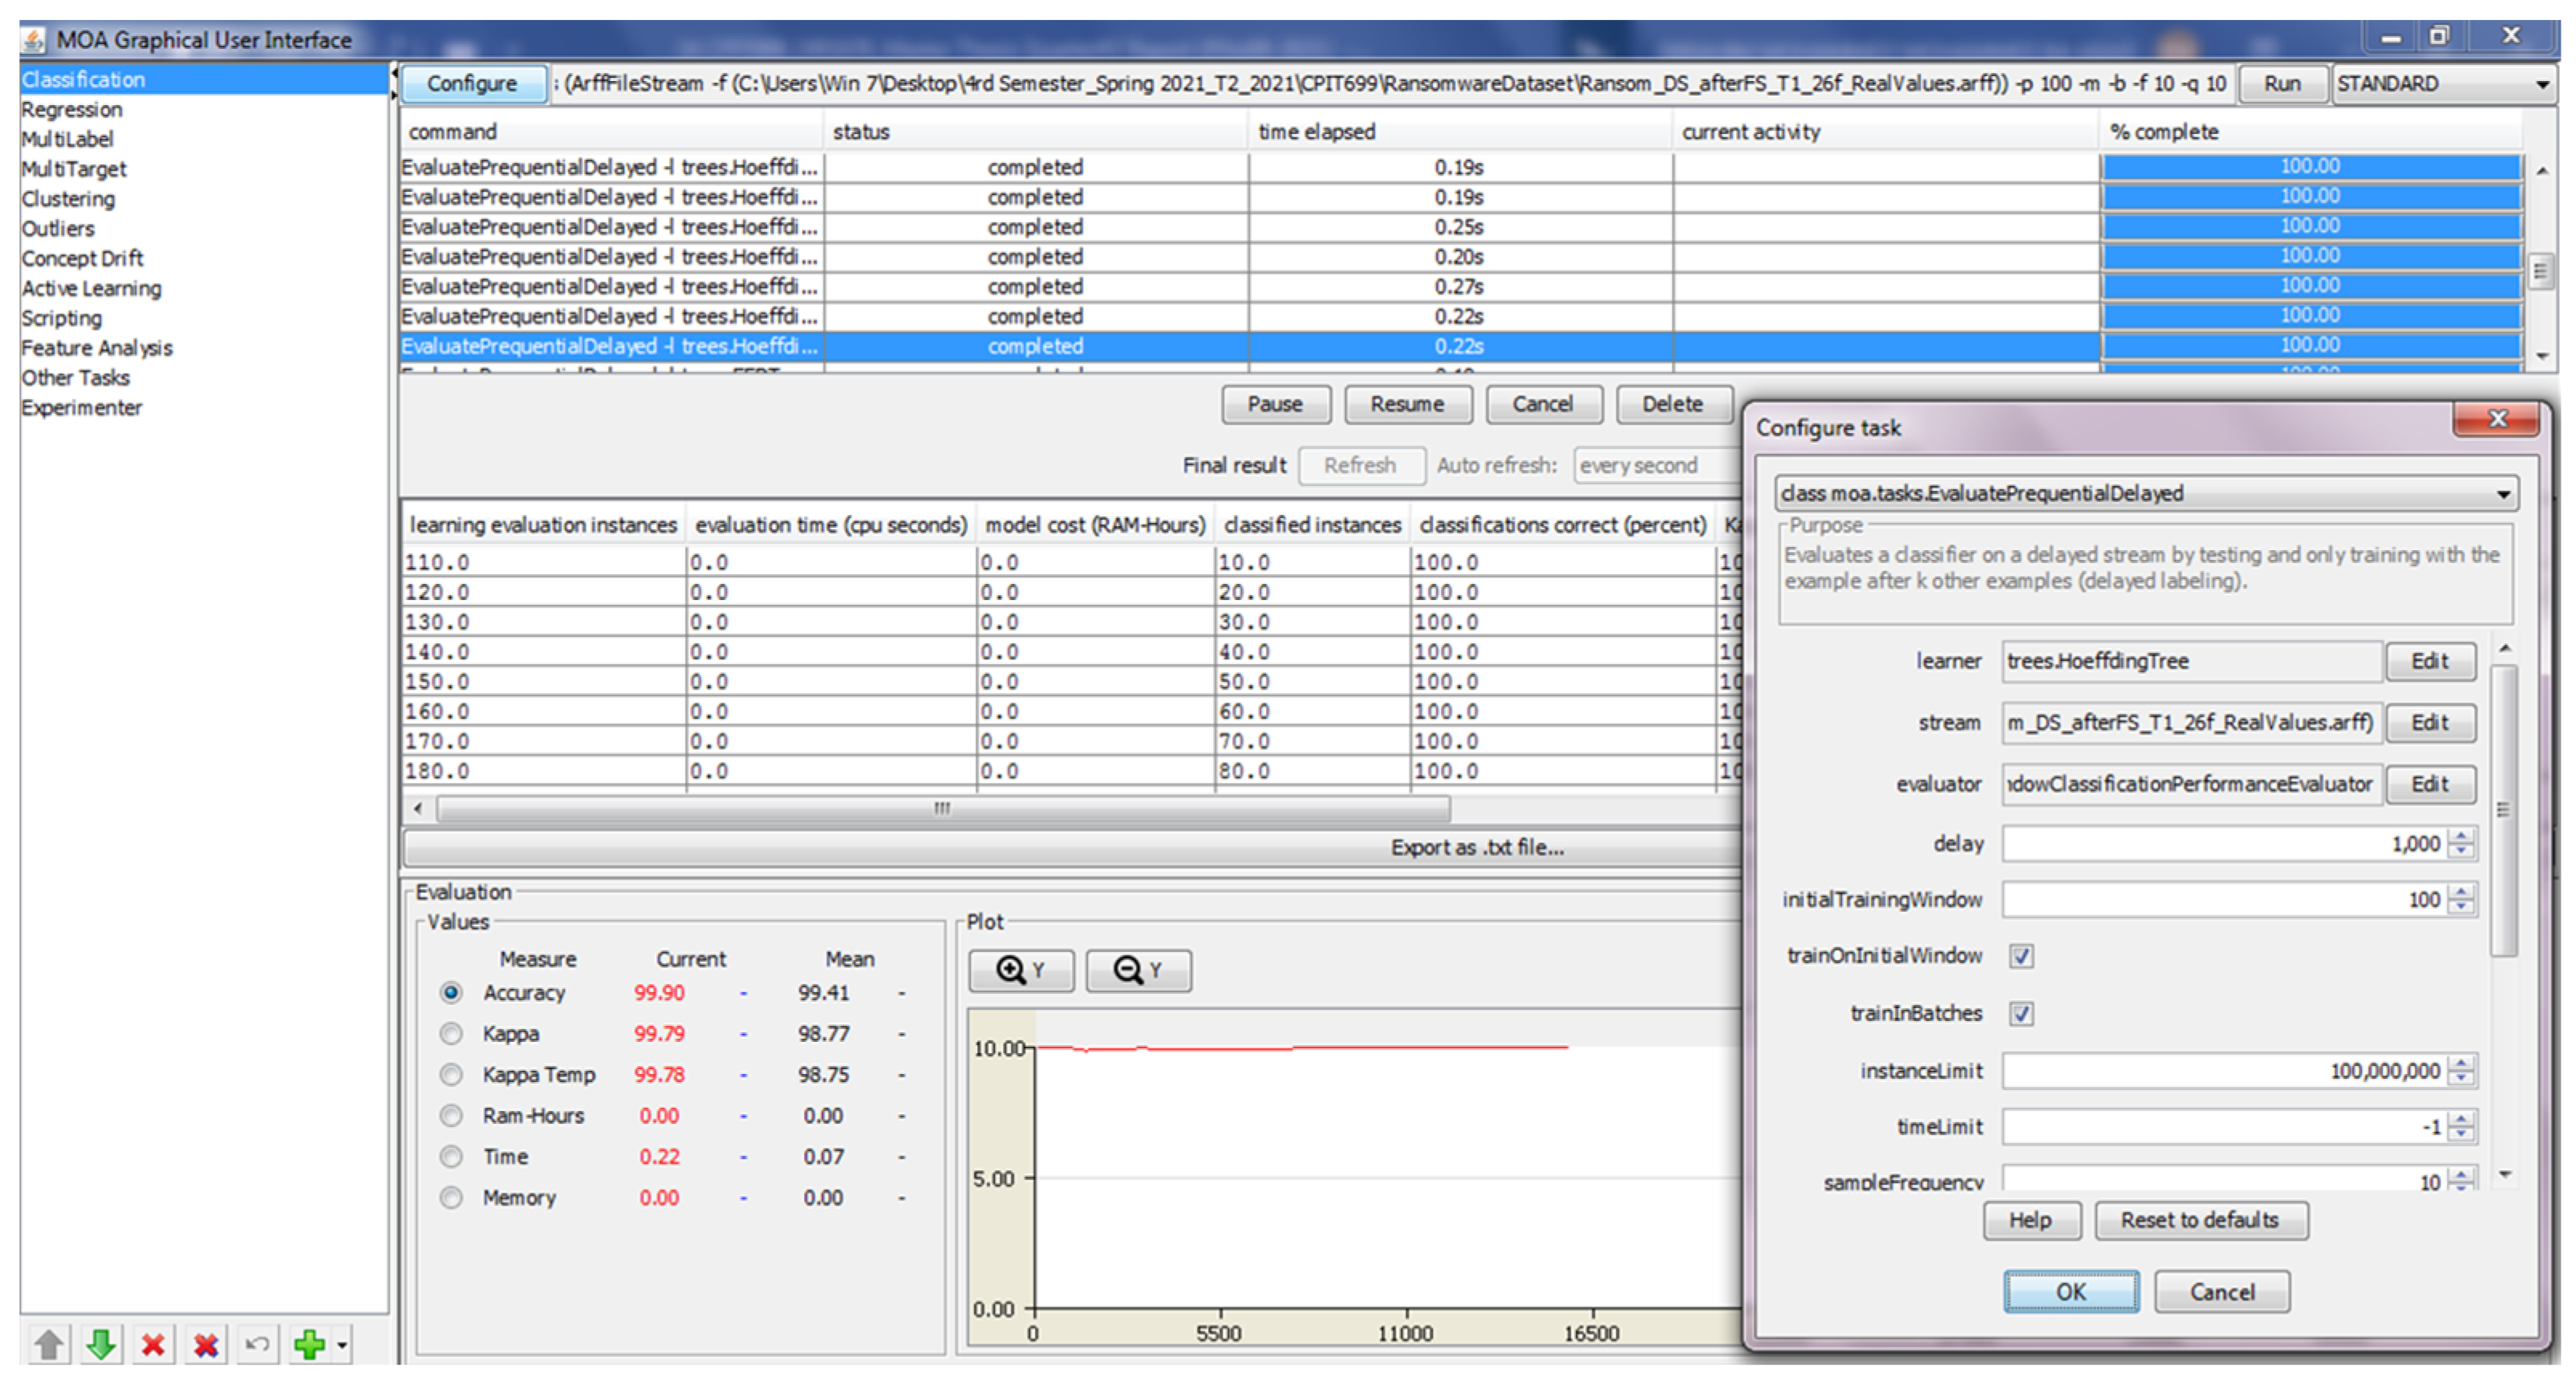2576x1386 pixels.
Task: Expand the class moa.tasks.EvaluatePrequentialDelayed combo box
Action: (2503, 494)
